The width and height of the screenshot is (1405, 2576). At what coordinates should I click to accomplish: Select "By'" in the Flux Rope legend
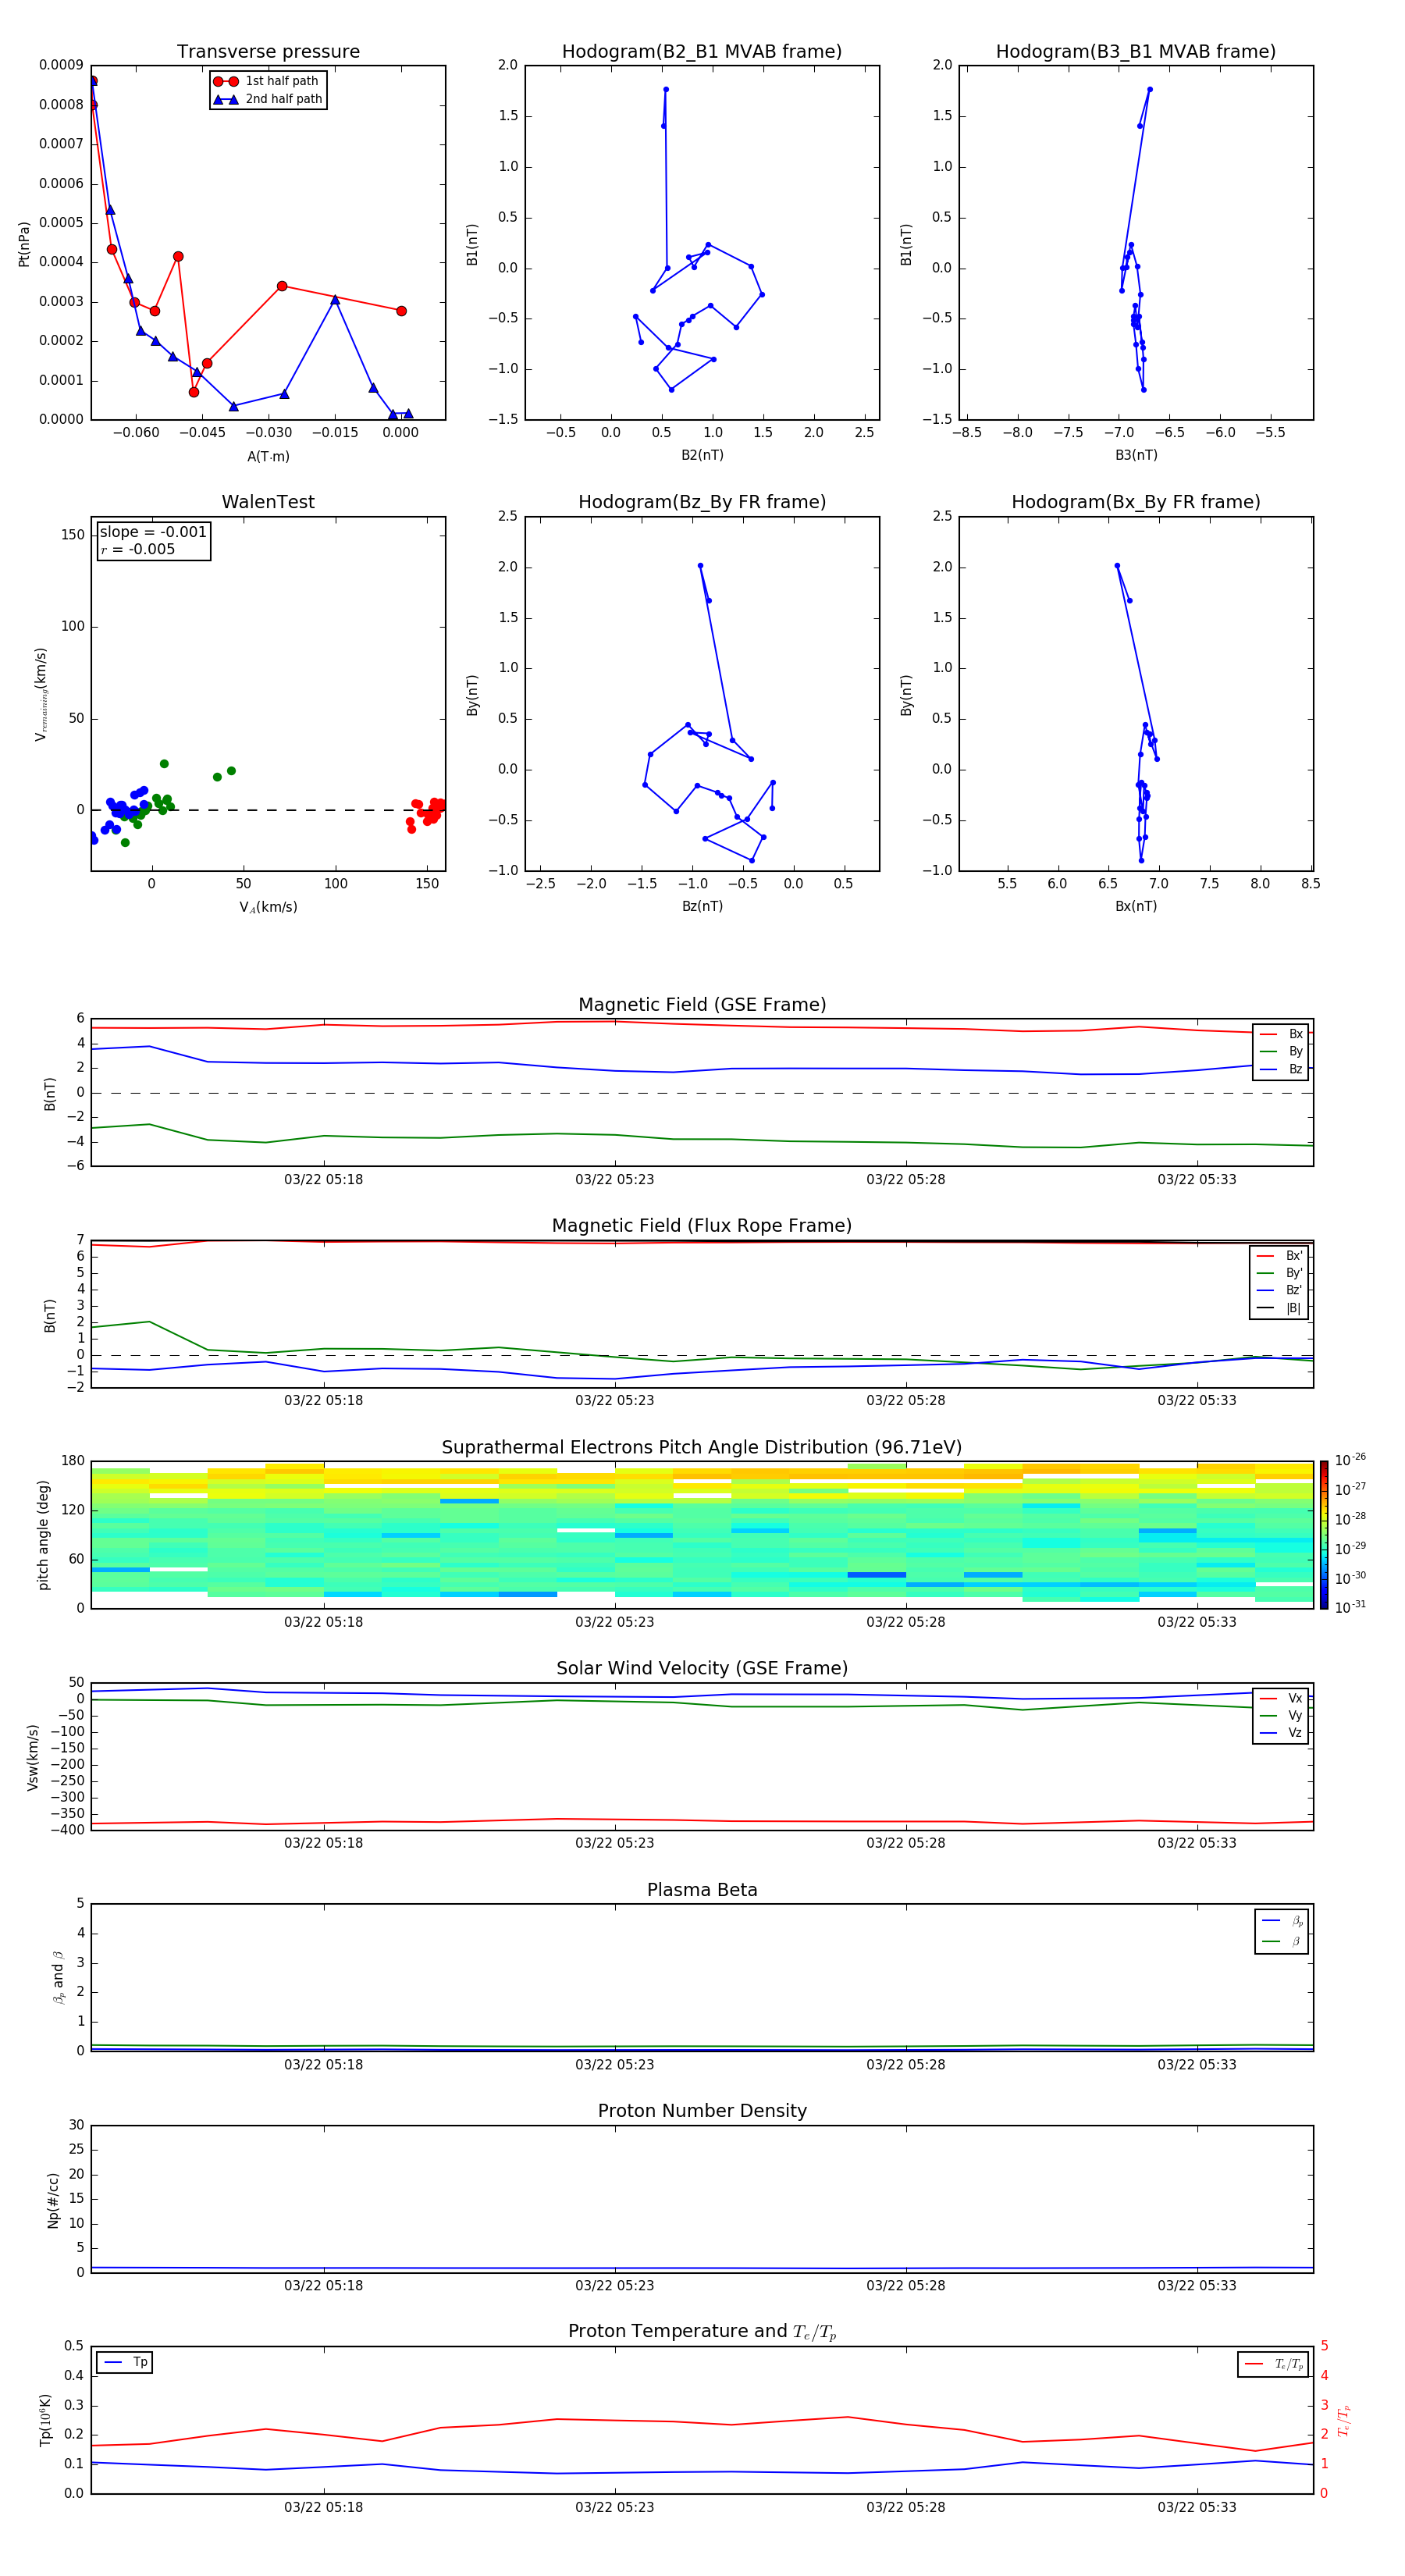(1280, 1273)
